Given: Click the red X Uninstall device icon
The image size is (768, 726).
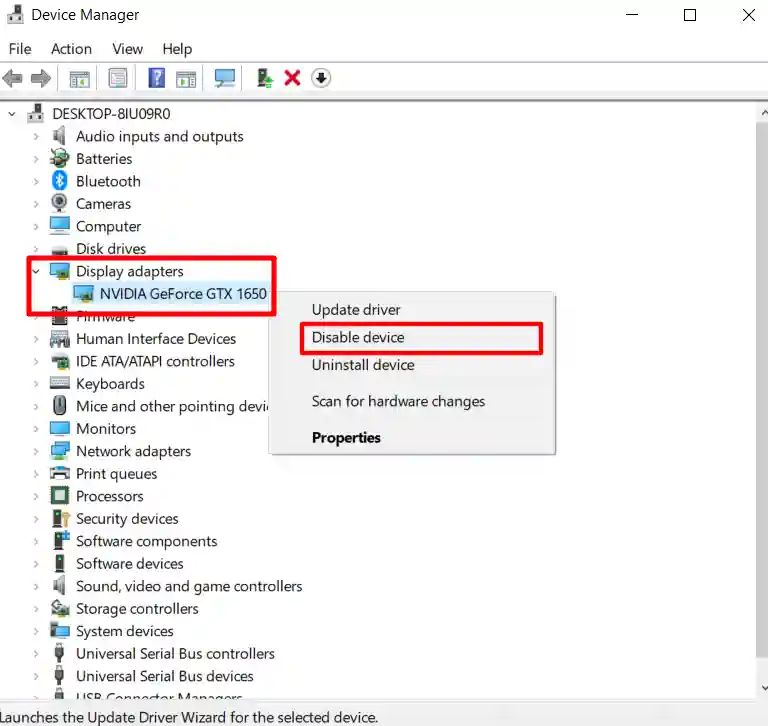Looking at the screenshot, I should (x=292, y=78).
